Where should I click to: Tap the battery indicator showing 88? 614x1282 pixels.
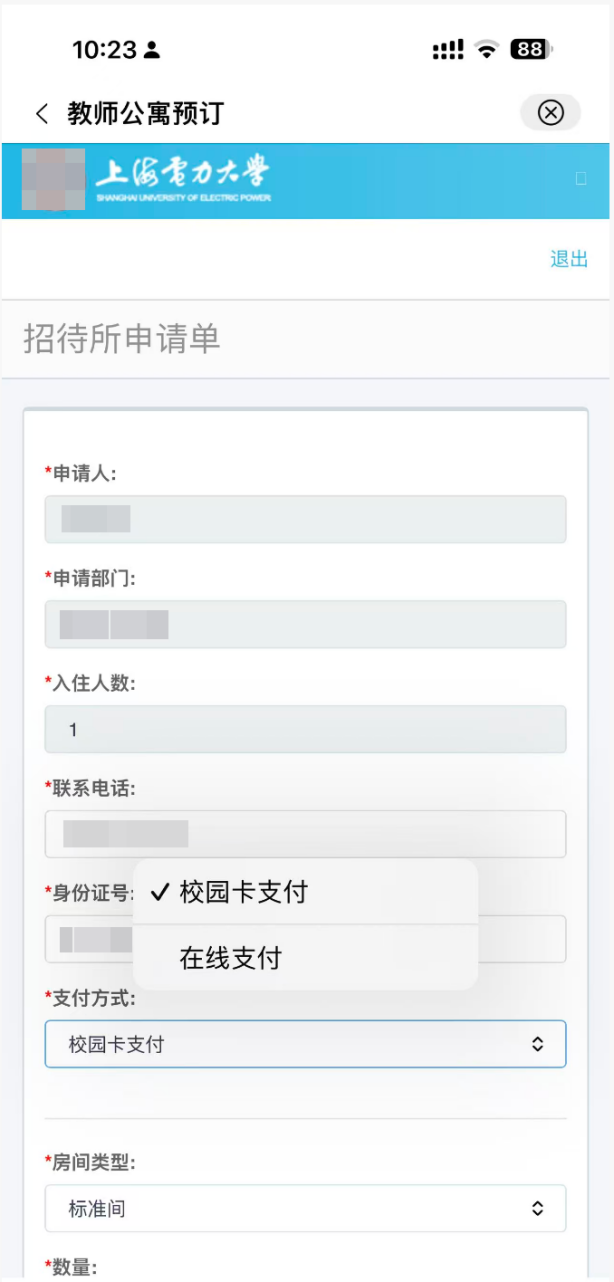click(532, 50)
